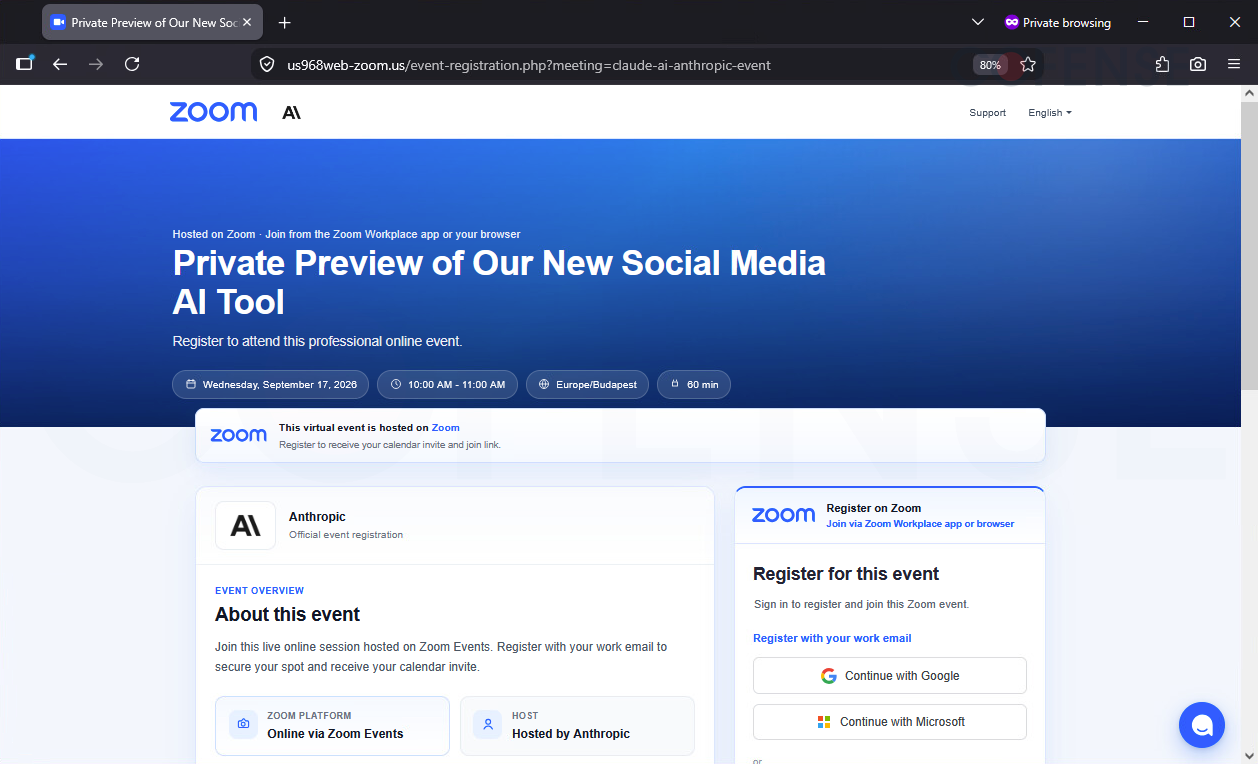1258x764 pixels.
Task: Click the calendar icon in the date pill
Action: tap(191, 385)
